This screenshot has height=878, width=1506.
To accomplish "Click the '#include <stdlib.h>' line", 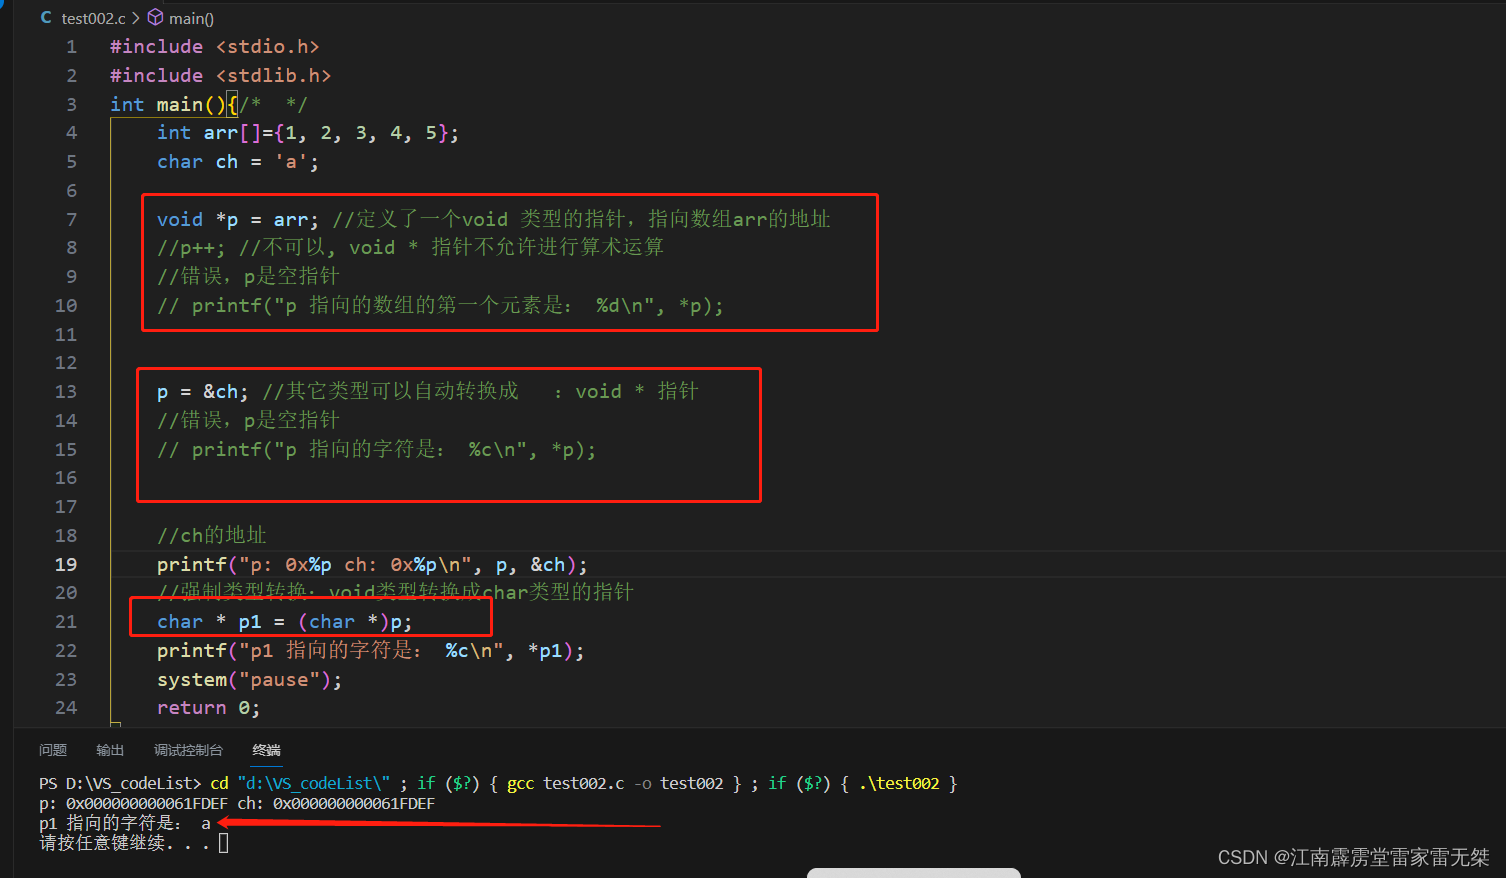I will pyautogui.click(x=220, y=76).
